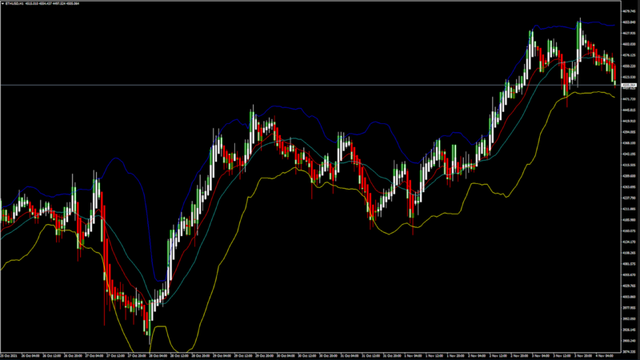Click the first candle at chart left edge
This screenshot has width=640, height=360.
[x=2, y=212]
